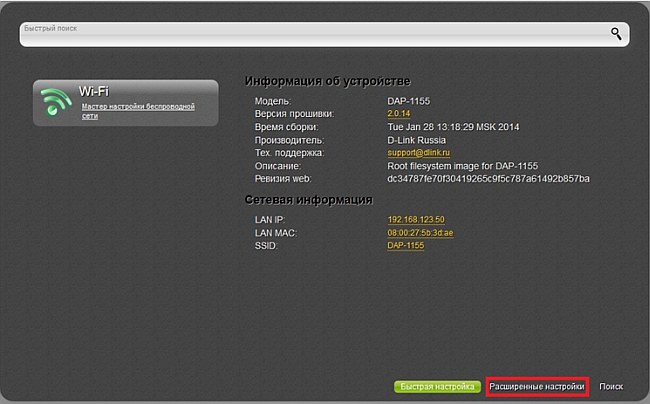Click the Wi-Fi panel title
This screenshot has height=404, width=650.
93,91
